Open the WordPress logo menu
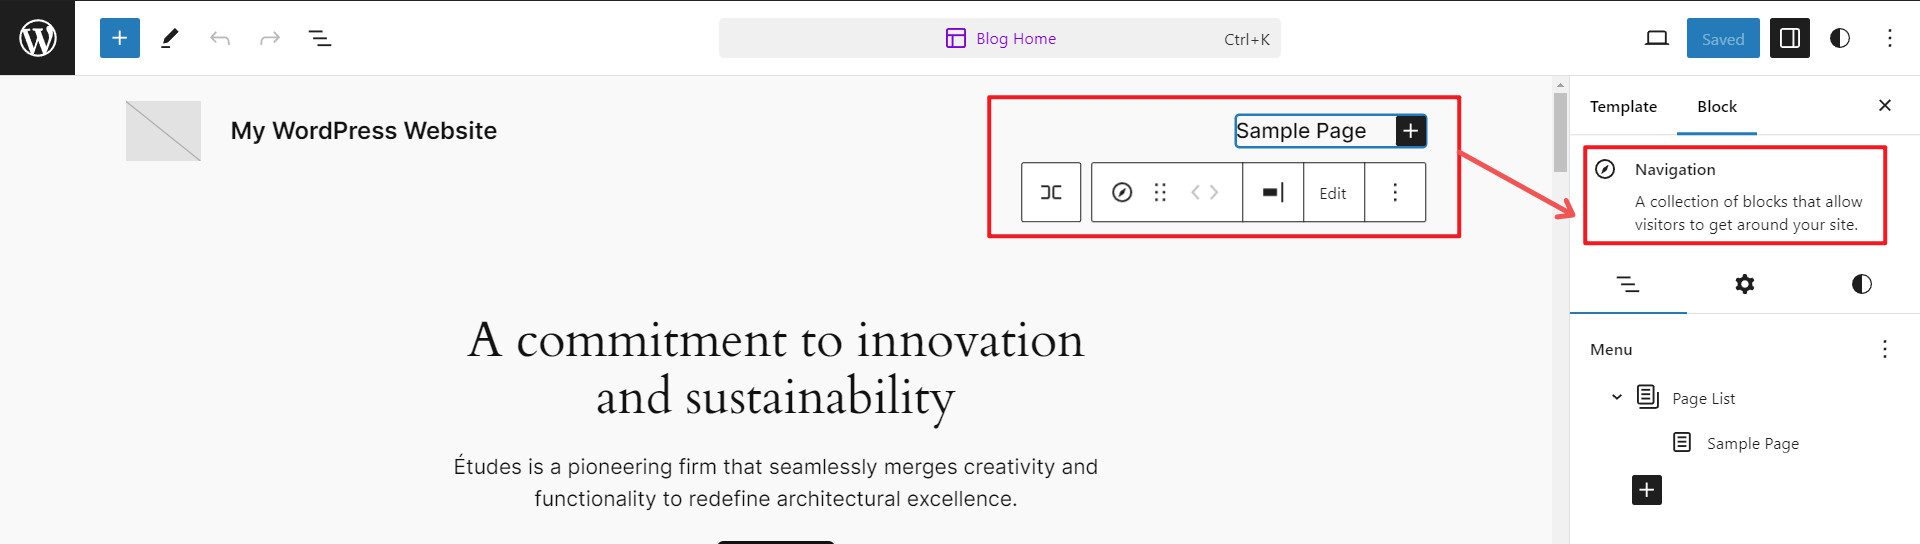The height and width of the screenshot is (544, 1920). tap(37, 38)
